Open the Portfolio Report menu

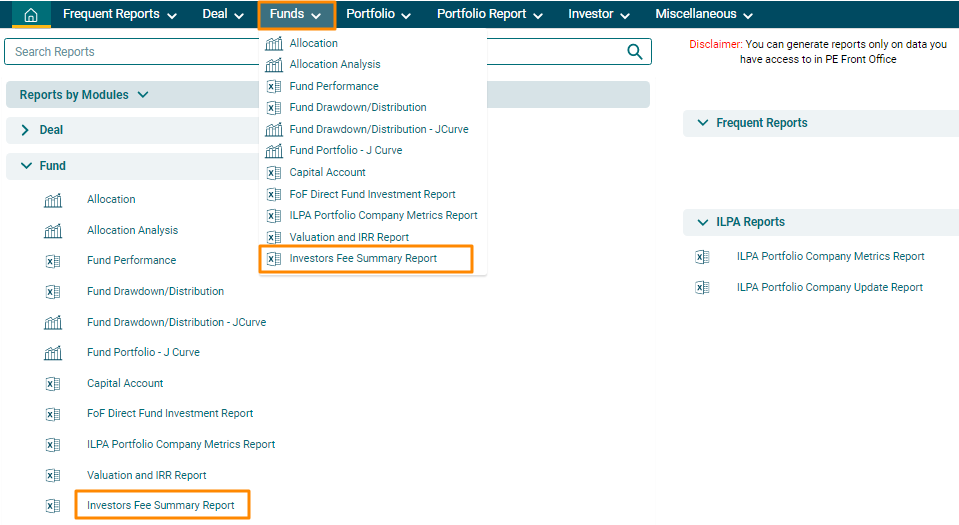[489, 15]
